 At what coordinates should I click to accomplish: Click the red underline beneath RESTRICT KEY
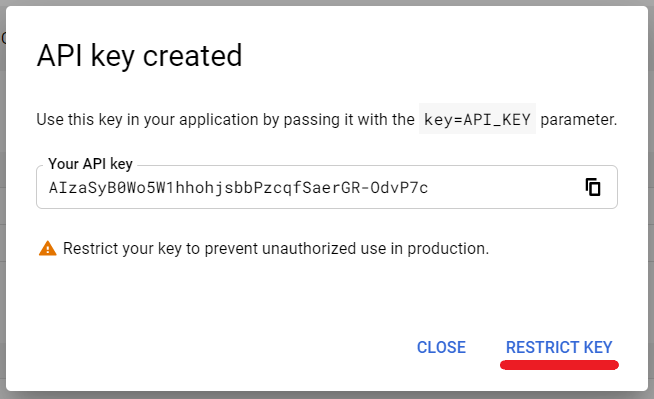(559, 365)
